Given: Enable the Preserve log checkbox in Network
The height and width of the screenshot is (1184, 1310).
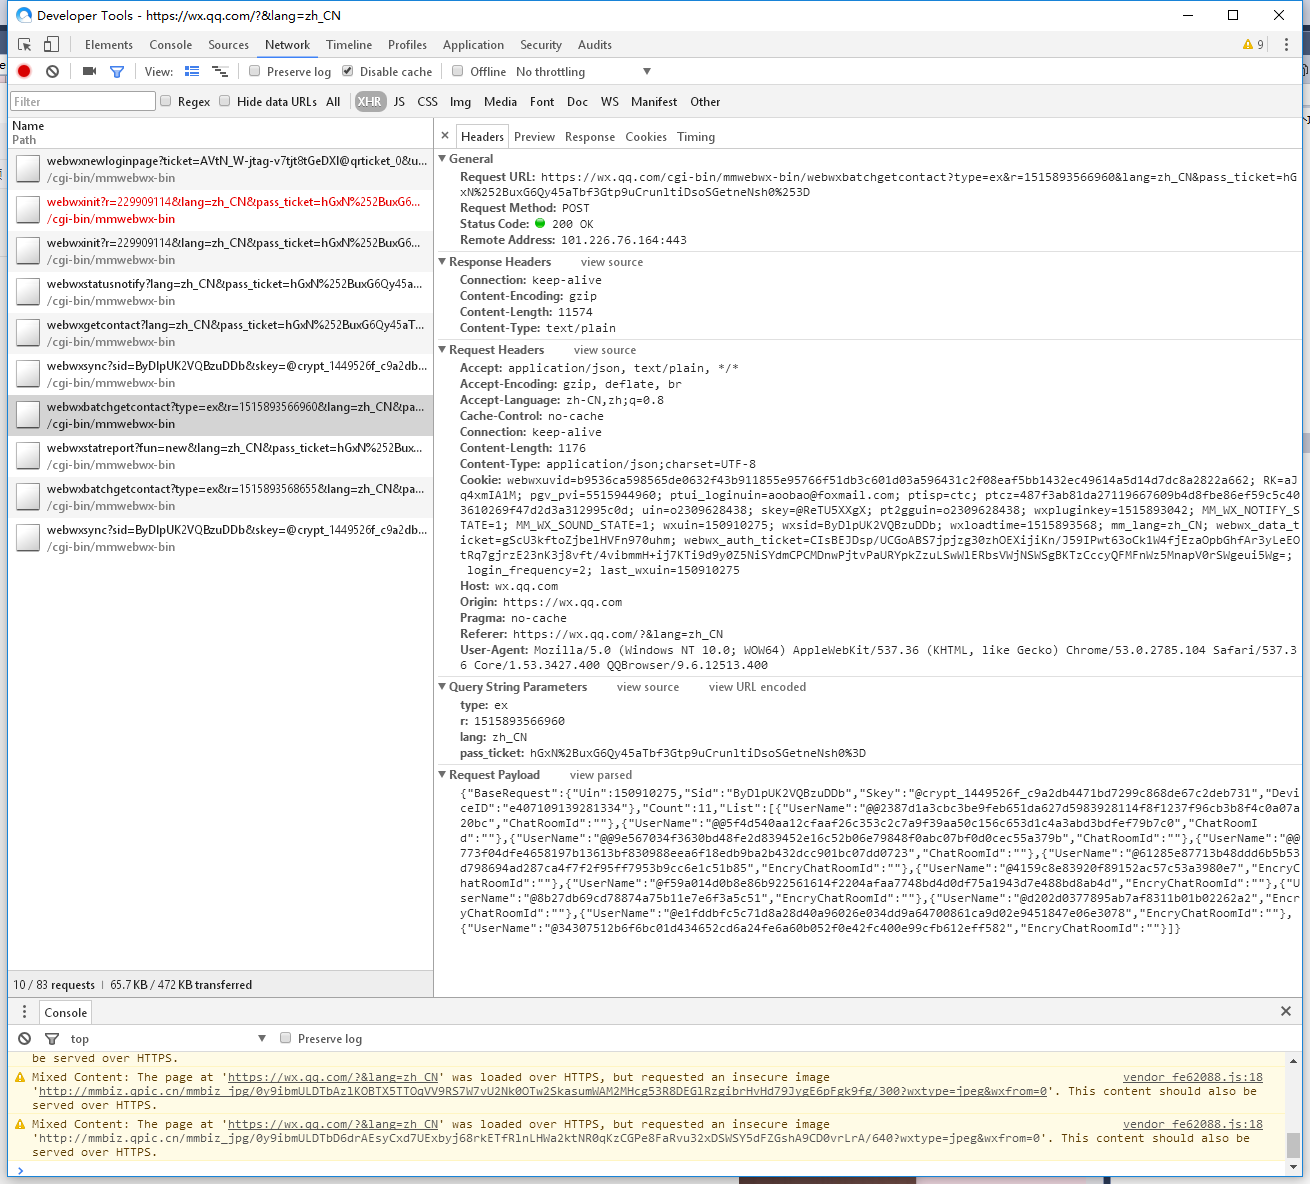Looking at the screenshot, I should coord(255,71).
